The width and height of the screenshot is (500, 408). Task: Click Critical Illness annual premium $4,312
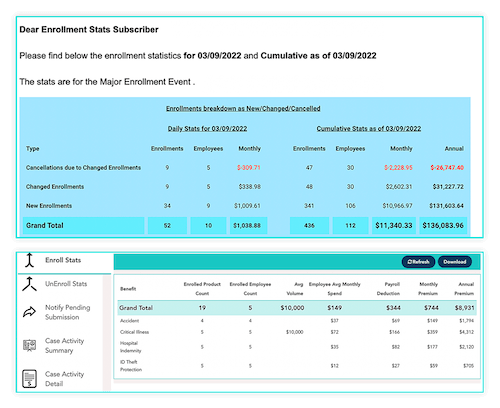click(x=466, y=332)
